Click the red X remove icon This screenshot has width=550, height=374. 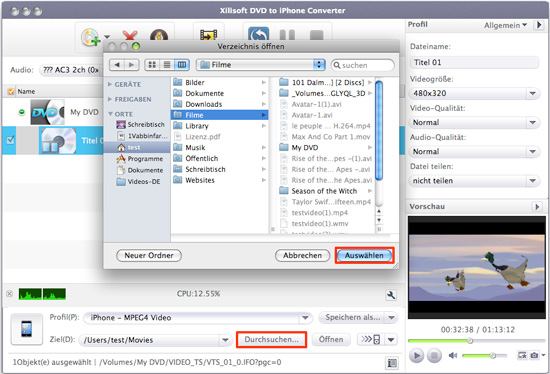pos(130,36)
